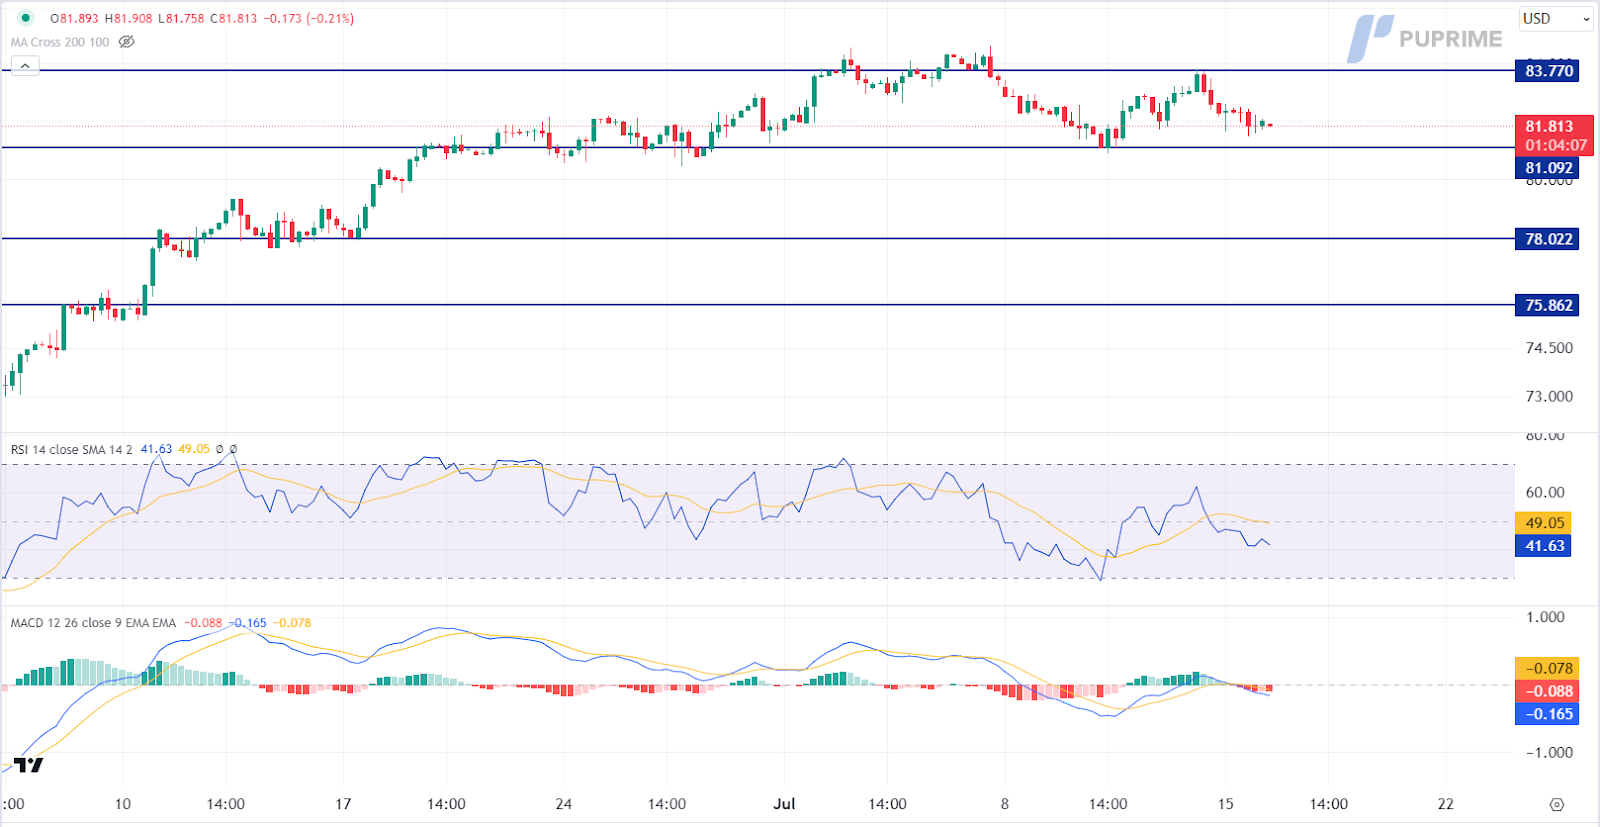Open chart settings gear on the time axis
Viewport: 1600px width, 827px height.
point(1556,804)
